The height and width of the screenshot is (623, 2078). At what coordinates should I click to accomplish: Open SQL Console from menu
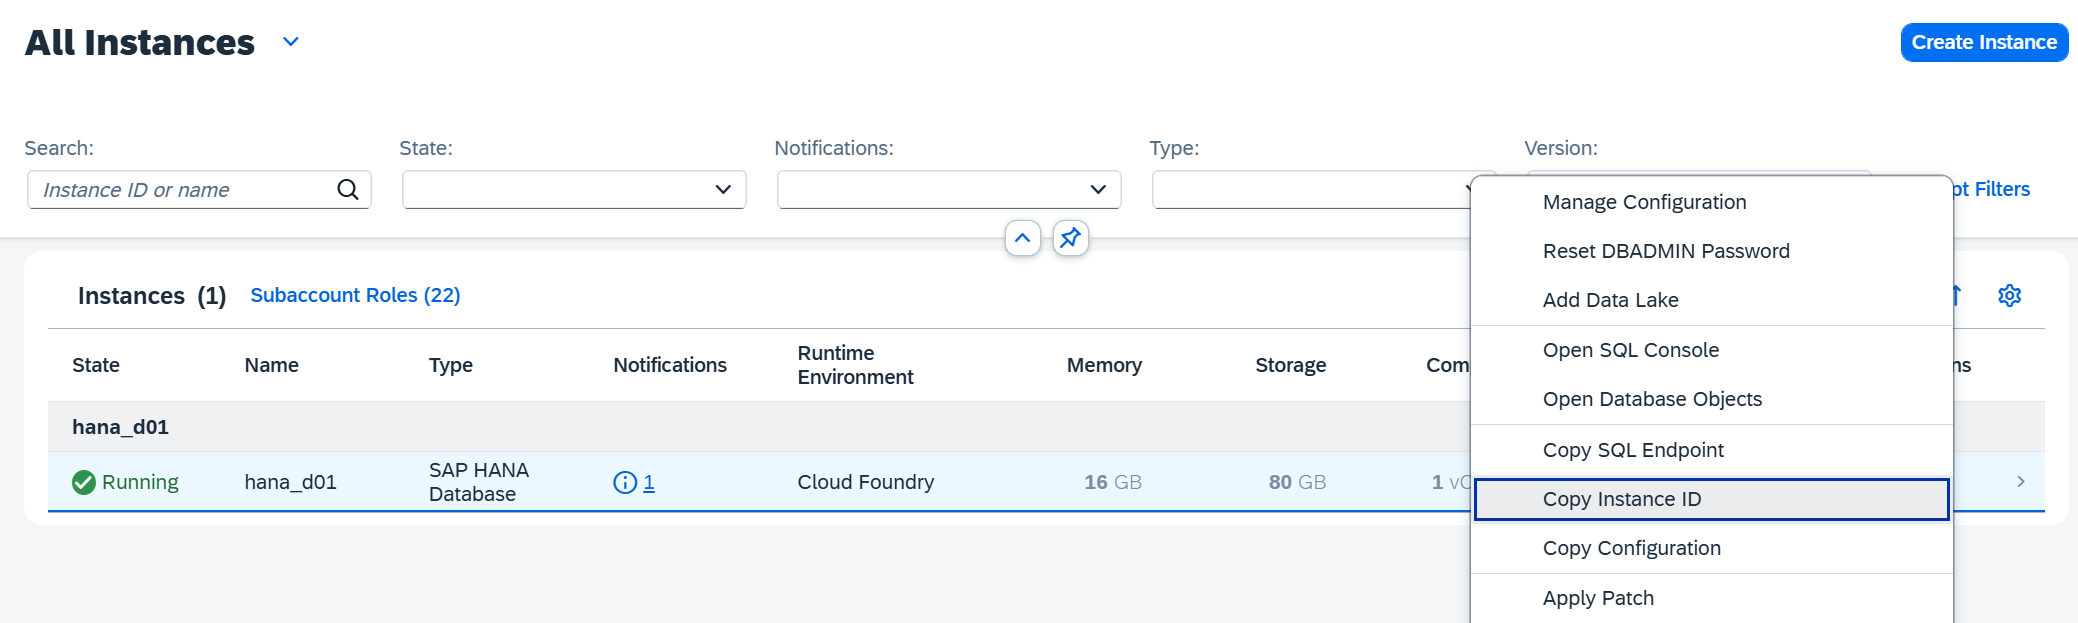click(x=1712, y=350)
